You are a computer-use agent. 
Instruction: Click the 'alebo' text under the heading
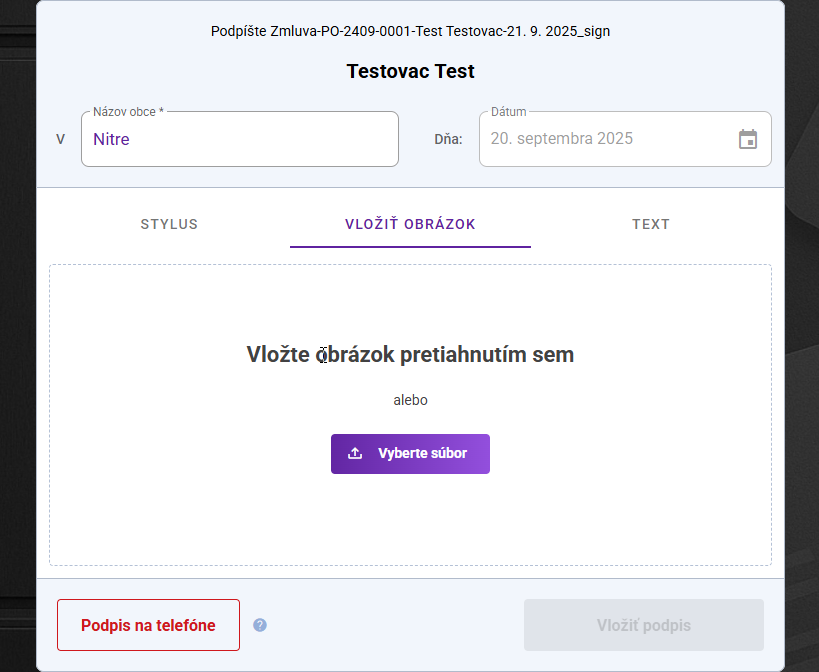click(x=410, y=400)
